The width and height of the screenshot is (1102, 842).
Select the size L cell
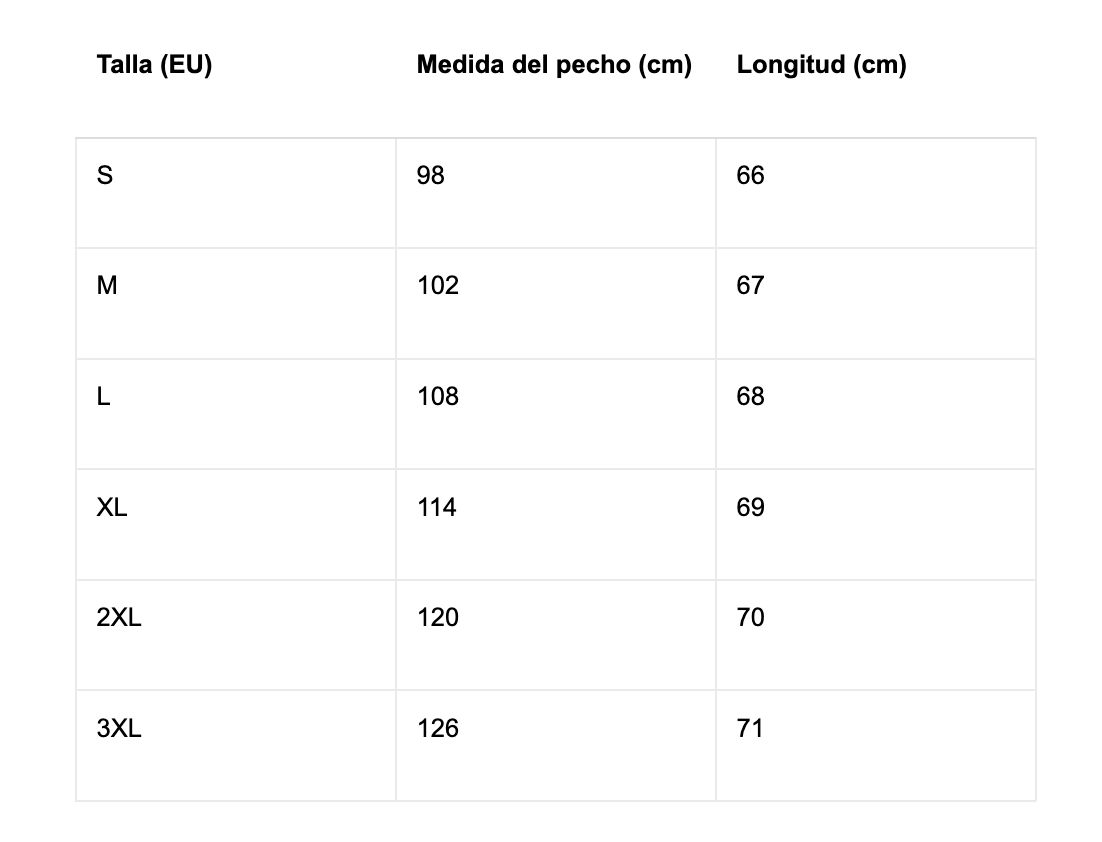click(x=104, y=397)
